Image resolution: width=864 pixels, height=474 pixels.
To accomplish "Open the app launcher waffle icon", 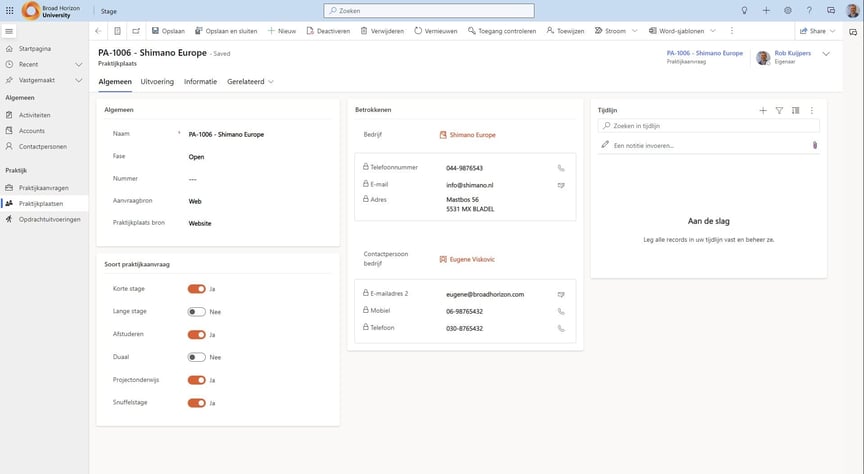I will (10, 10).
